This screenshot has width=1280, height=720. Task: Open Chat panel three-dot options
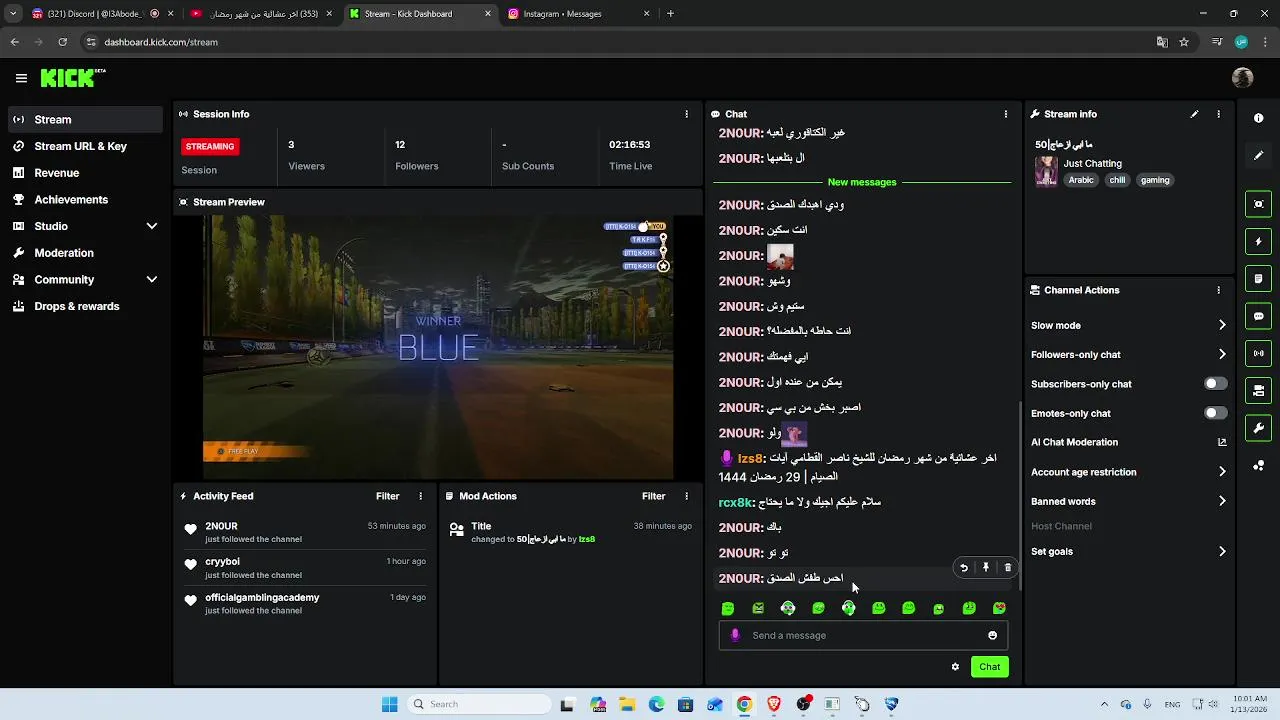pyautogui.click(x=1005, y=114)
